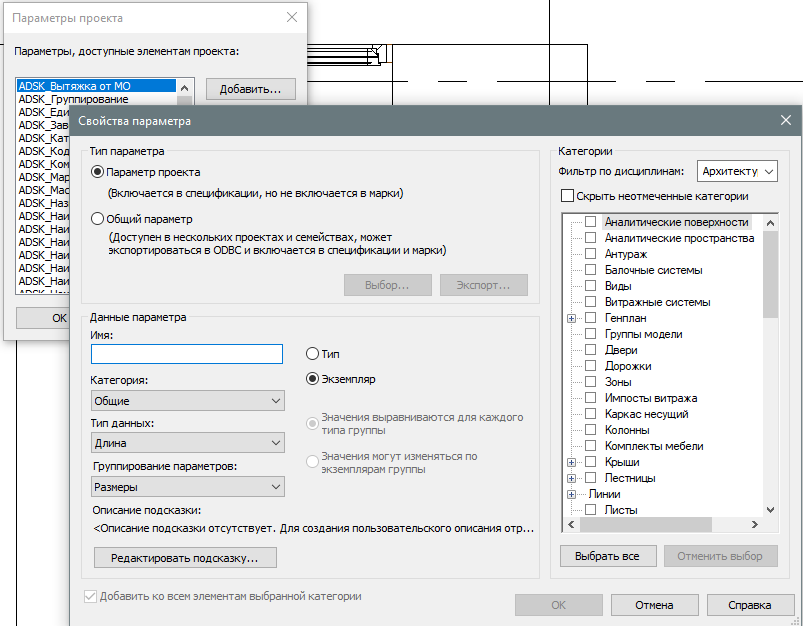Choose the Тип radio option
Image resolution: width=803 pixels, height=626 pixels.
(313, 354)
